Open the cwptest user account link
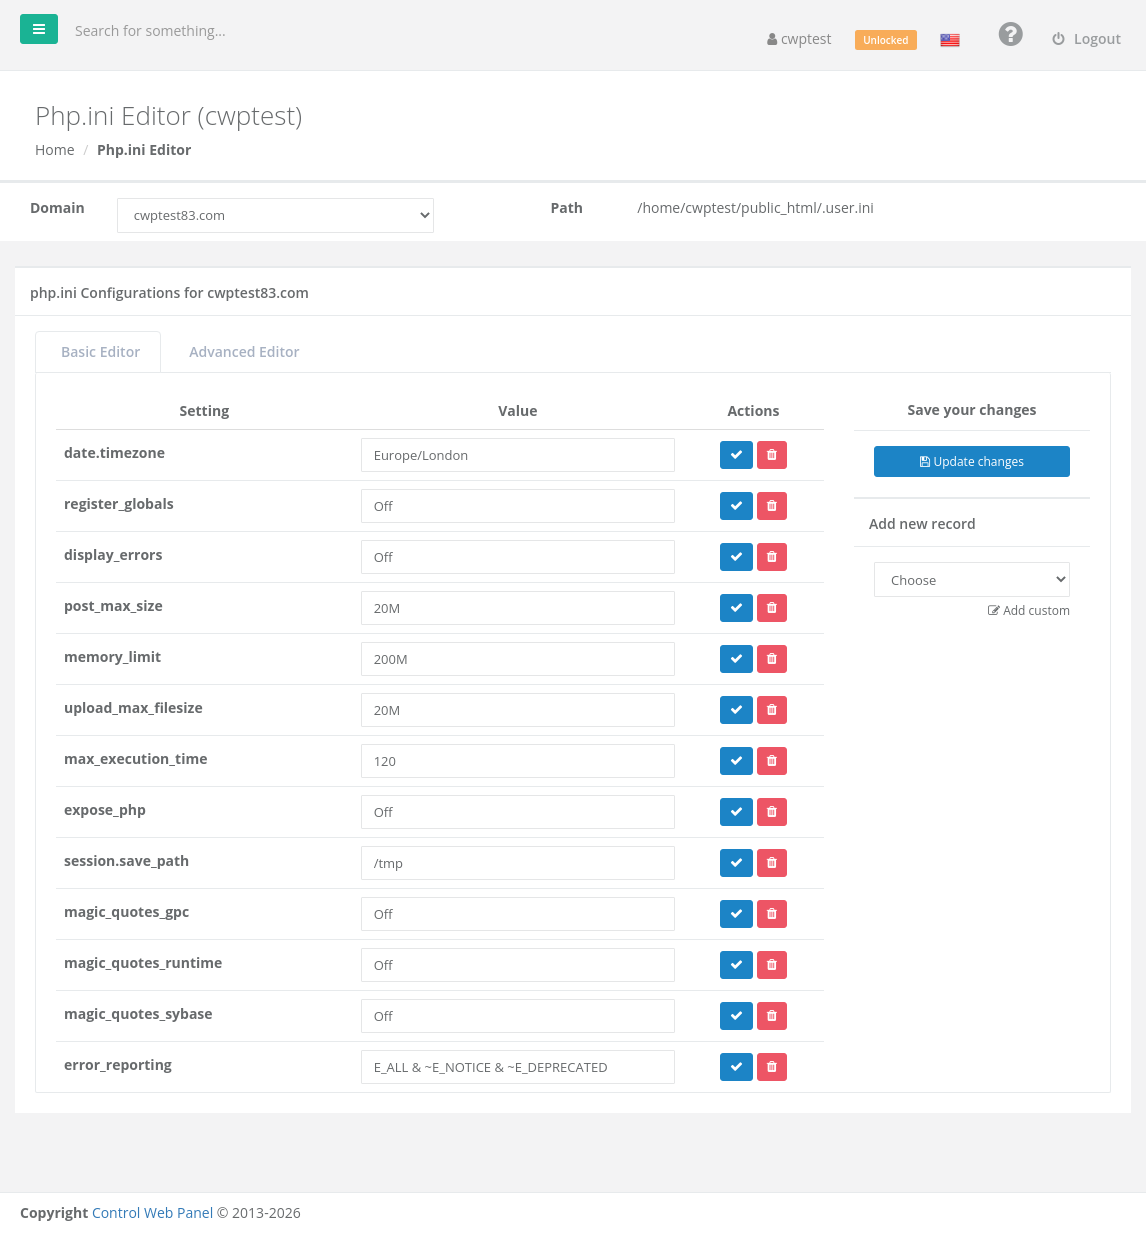The width and height of the screenshot is (1146, 1233). pos(799,39)
